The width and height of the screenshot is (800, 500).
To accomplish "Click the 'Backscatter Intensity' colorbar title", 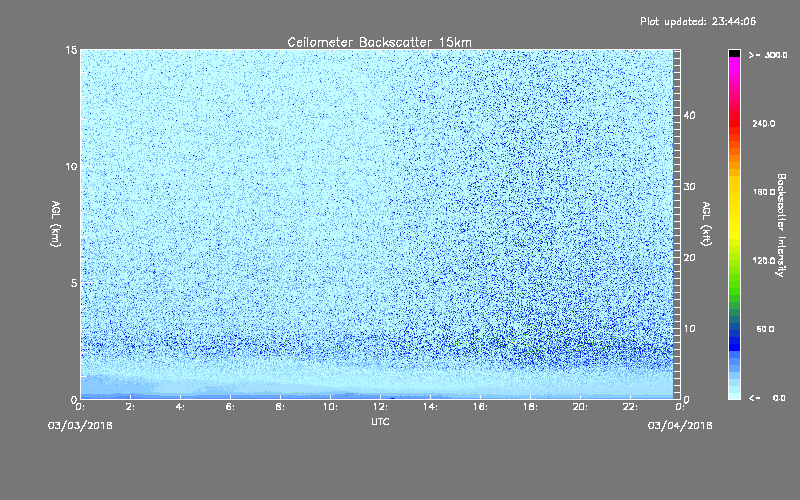I will click(781, 225).
